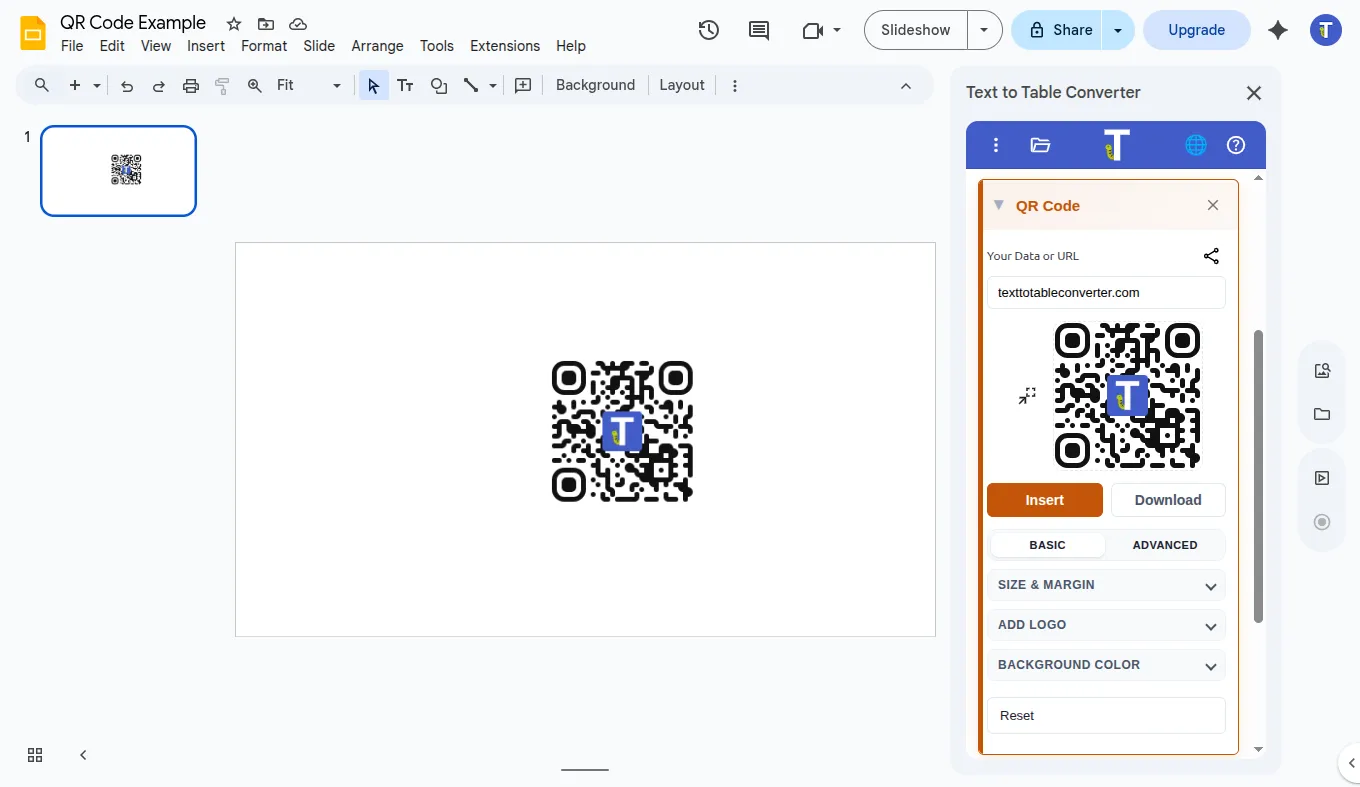Image resolution: width=1360 pixels, height=787 pixels.
Task: Select the Text box tool
Action: click(405, 85)
